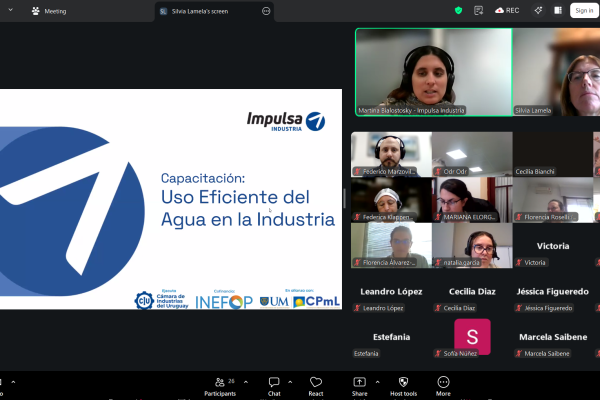Viewport: 600px width, 400px height.
Task: Open the meeting notes icon in top bar
Action: (x=478, y=11)
